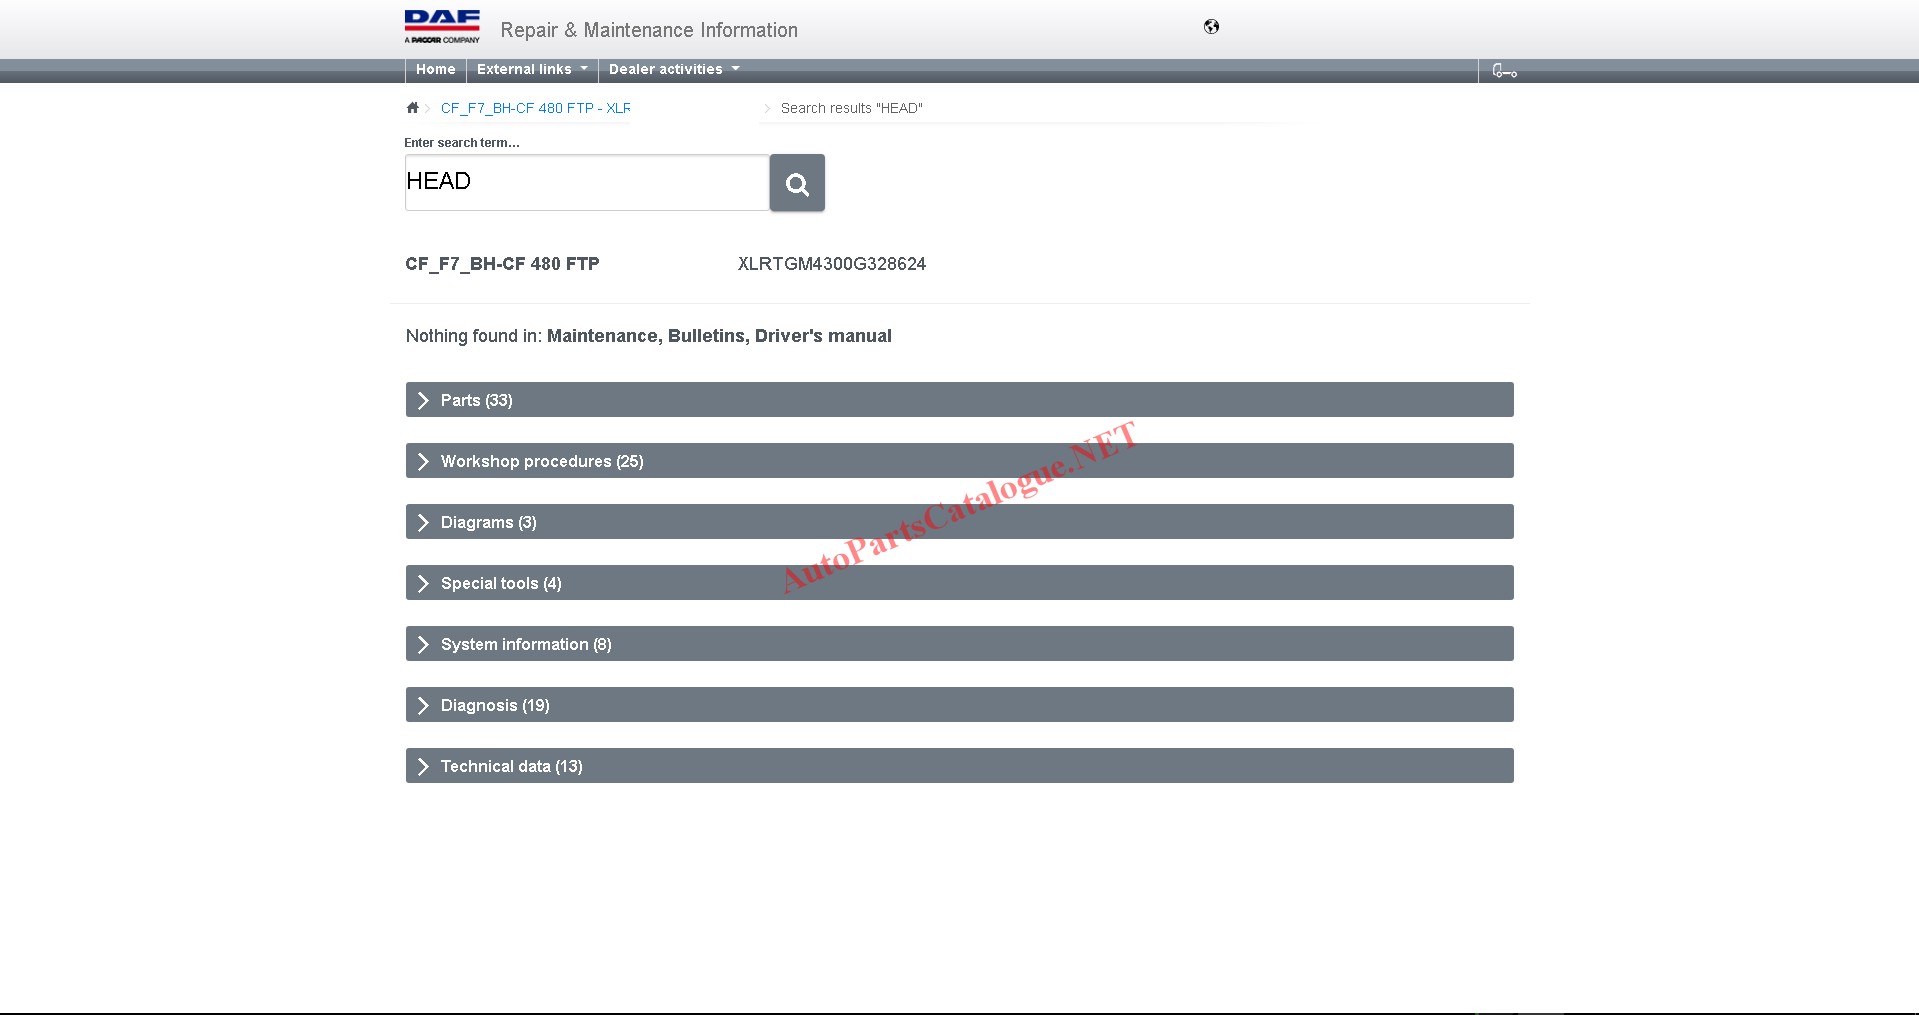Show Diagnosis (19) results
Image resolution: width=1919 pixels, height=1015 pixels.
tap(495, 705)
